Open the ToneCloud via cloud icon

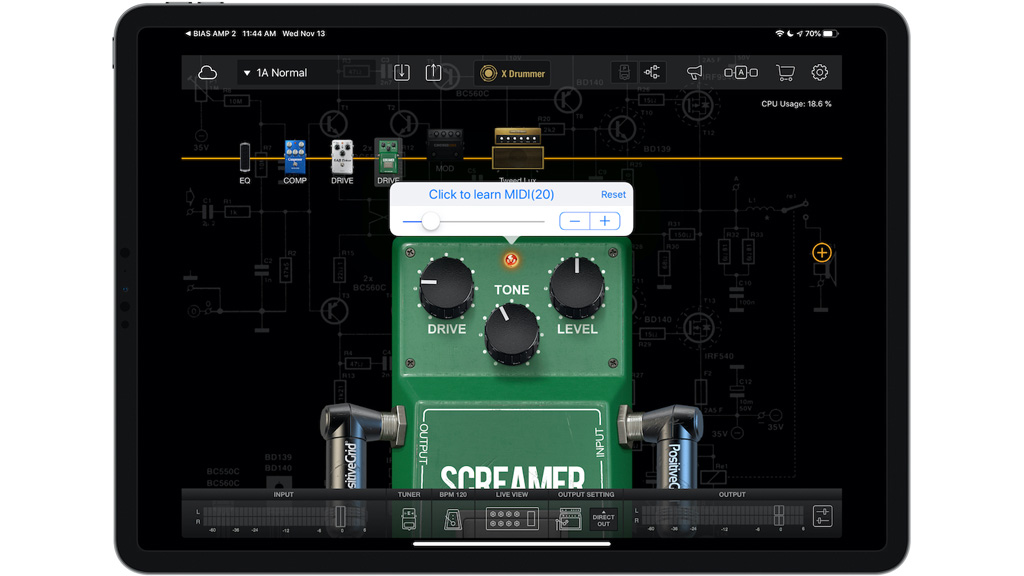[206, 71]
